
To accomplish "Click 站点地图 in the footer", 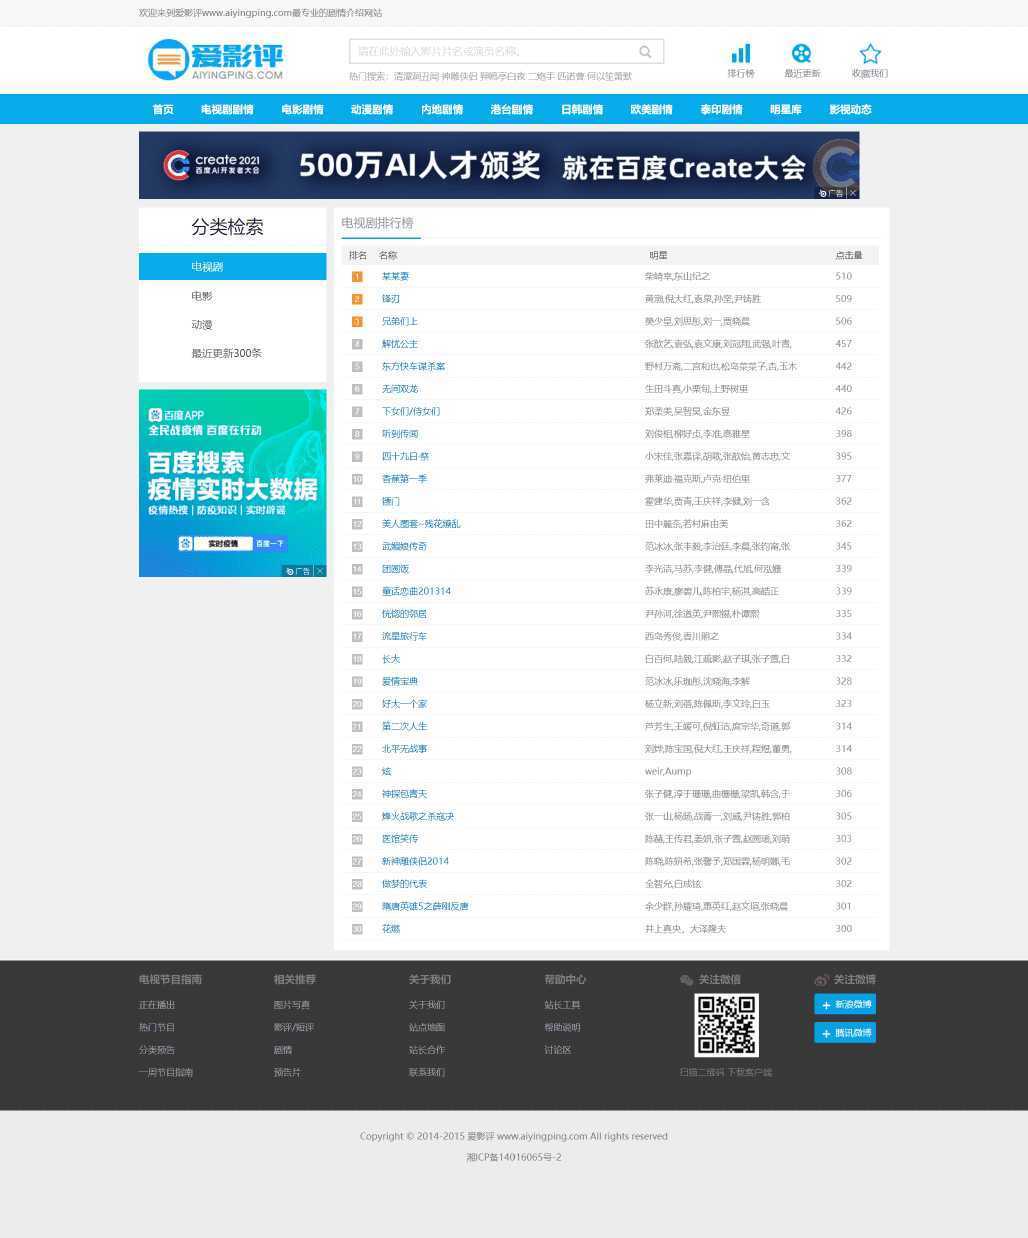I will (x=426, y=1027).
